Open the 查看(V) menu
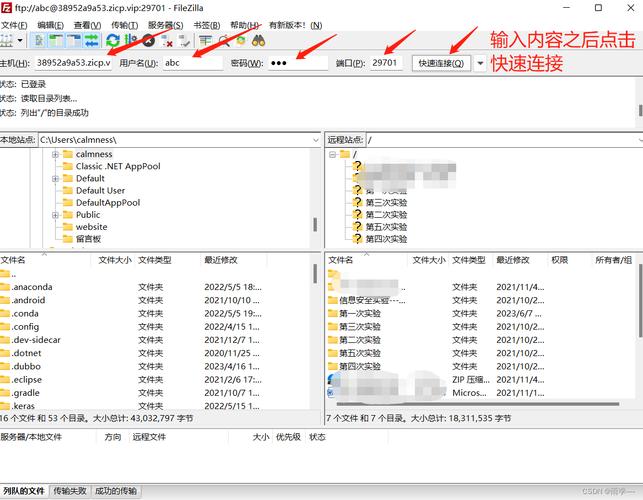643x500 pixels. click(x=87, y=25)
